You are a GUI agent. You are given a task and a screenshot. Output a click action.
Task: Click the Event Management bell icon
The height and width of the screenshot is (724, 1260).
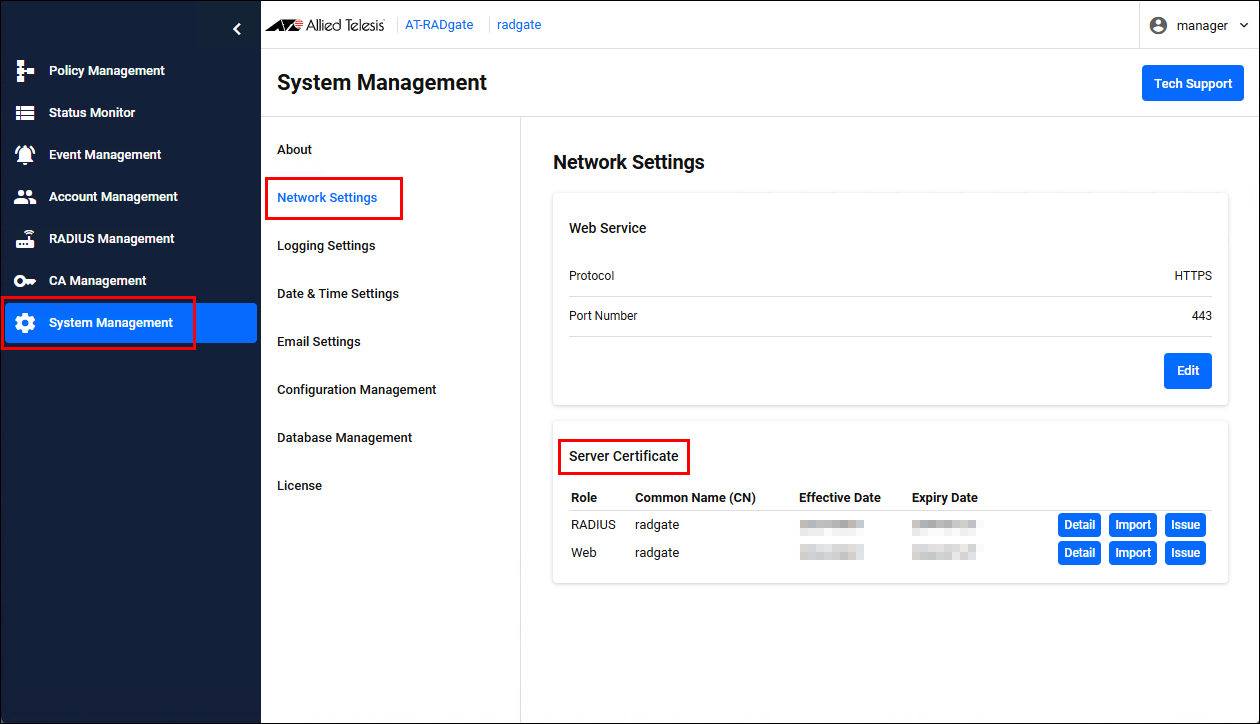(25, 155)
